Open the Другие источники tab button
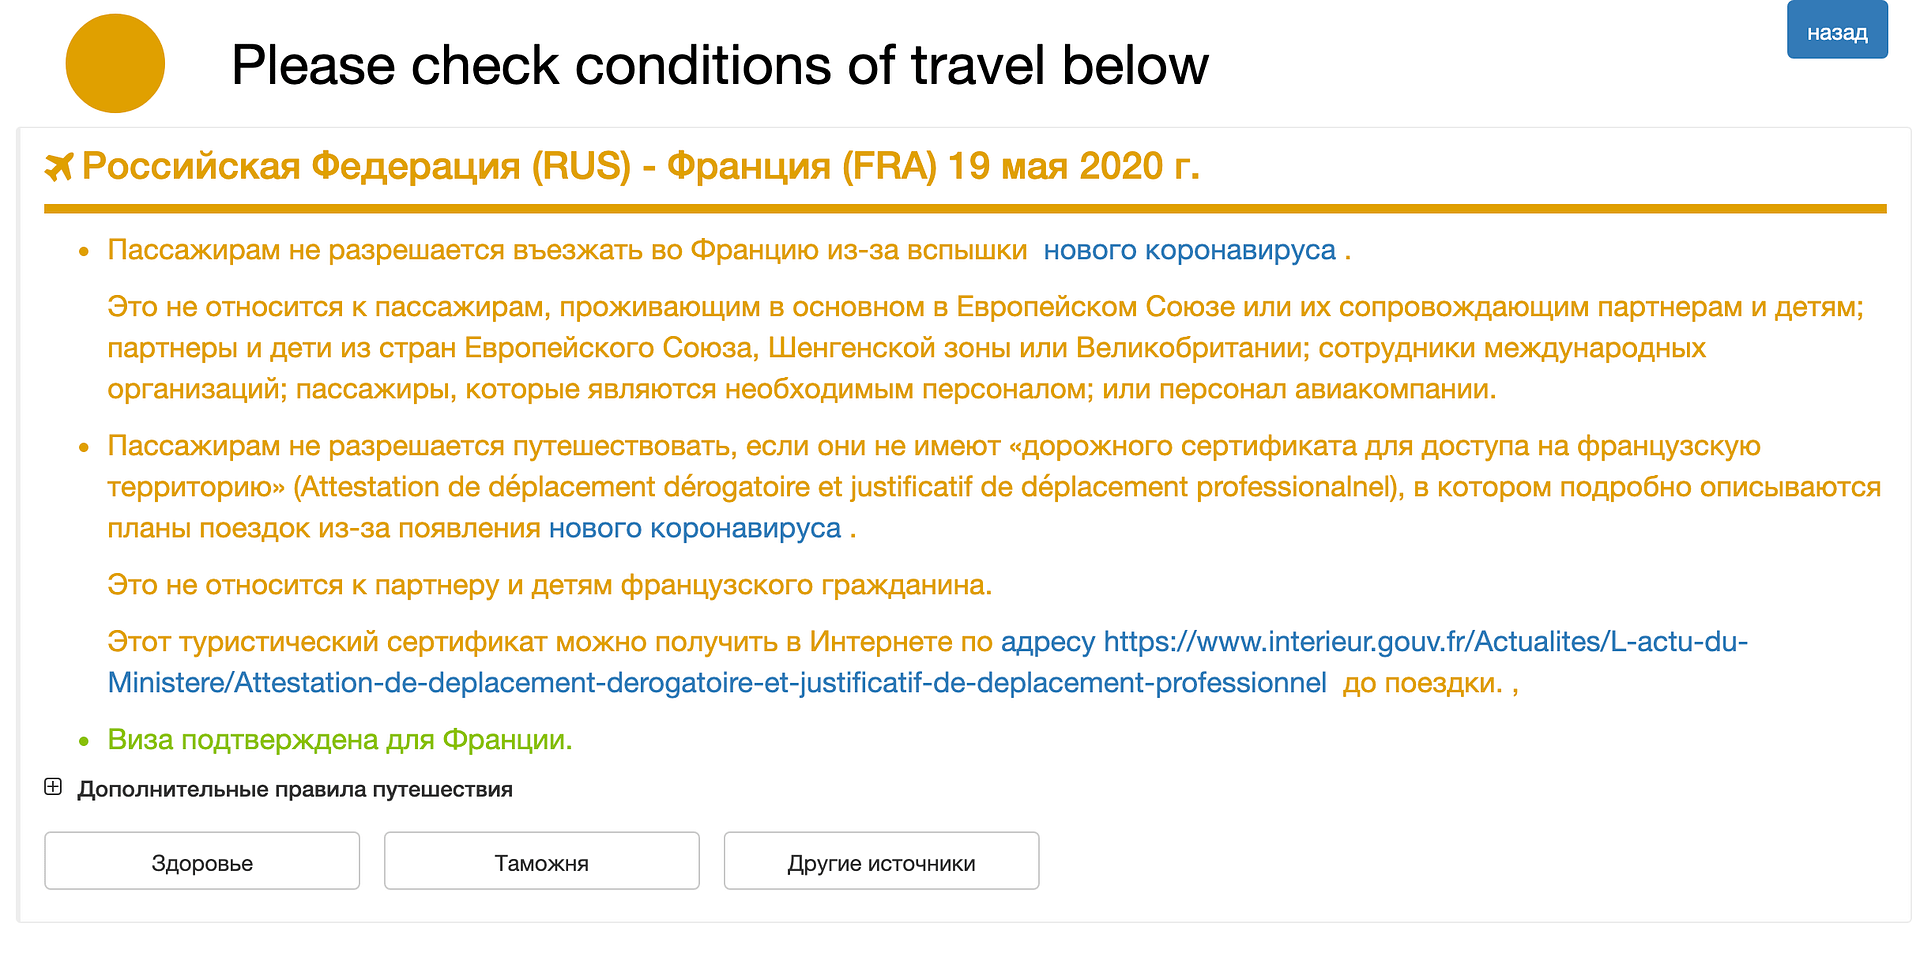Viewport: 1920px width, 958px height. point(882,861)
